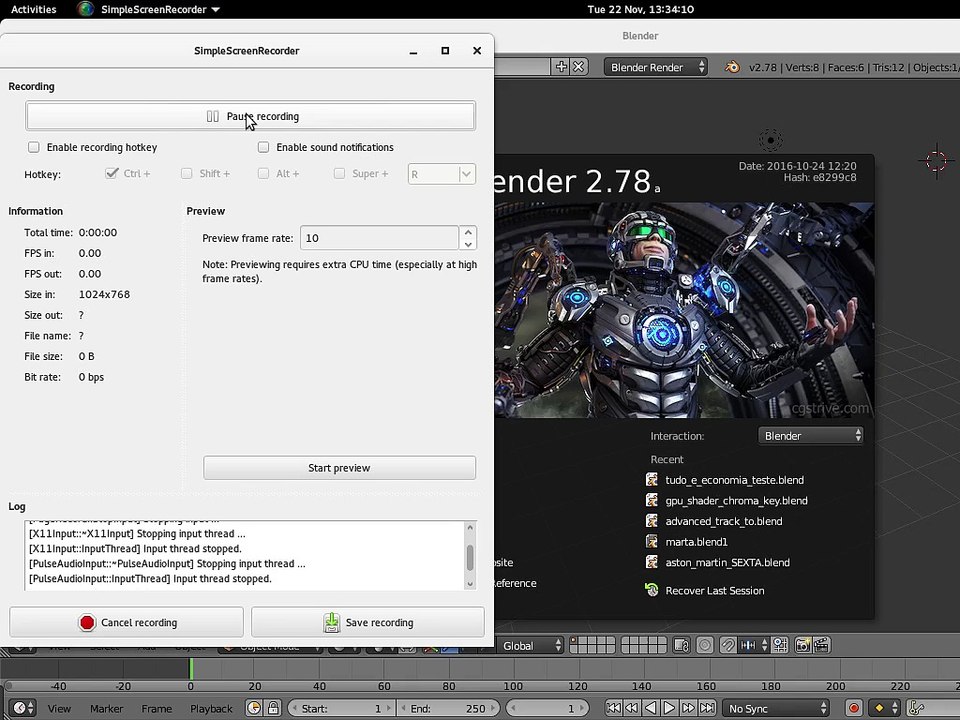
Task: Click the advanced_track_to.blend file icon
Action: coord(652,521)
